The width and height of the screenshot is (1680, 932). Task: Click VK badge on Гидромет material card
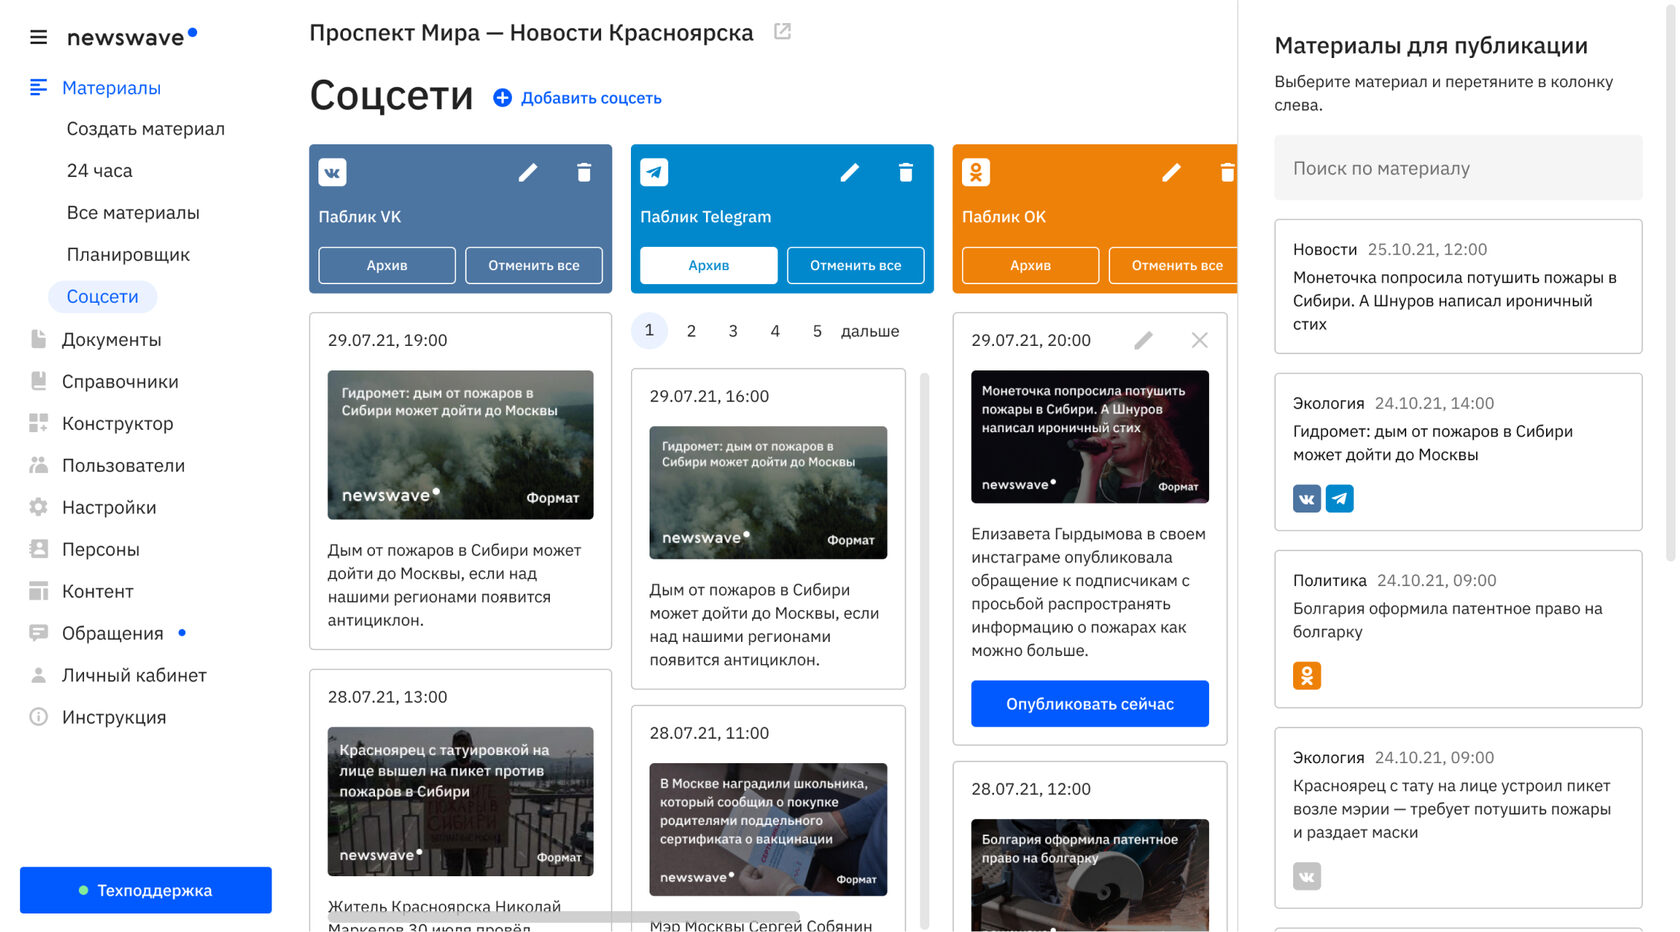pos(1307,498)
